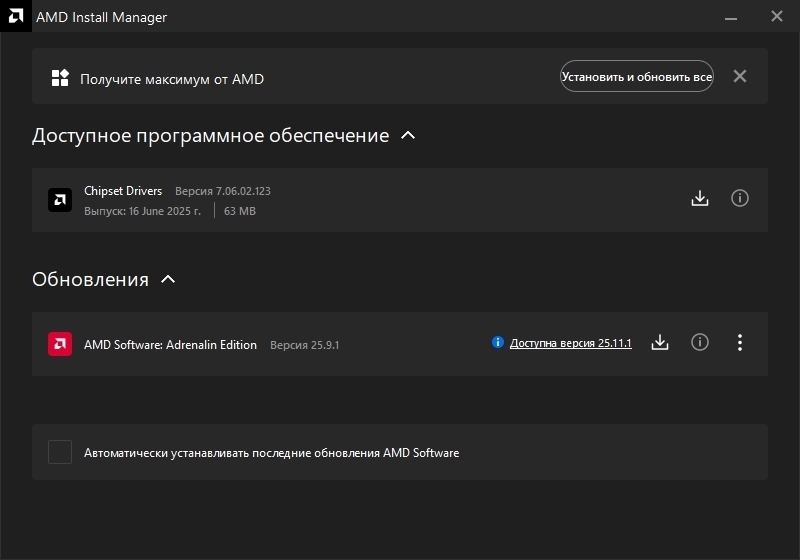This screenshot has width=800, height=560.
Task: Click the Chipset Drivers AMD logo icon
Action: [x=60, y=200]
